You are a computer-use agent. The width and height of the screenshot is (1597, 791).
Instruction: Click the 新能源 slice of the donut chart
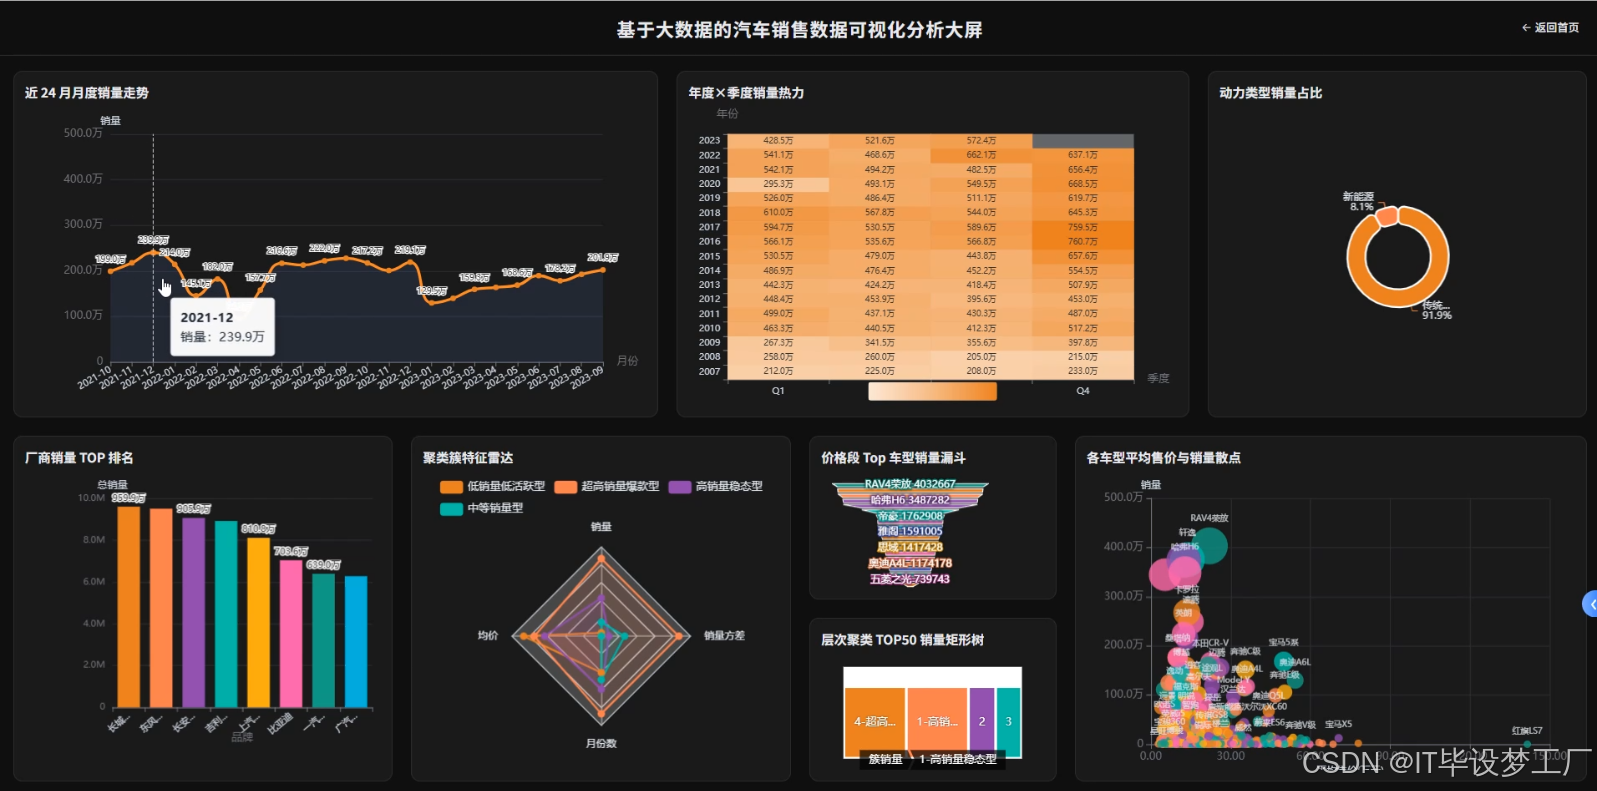(1387, 215)
